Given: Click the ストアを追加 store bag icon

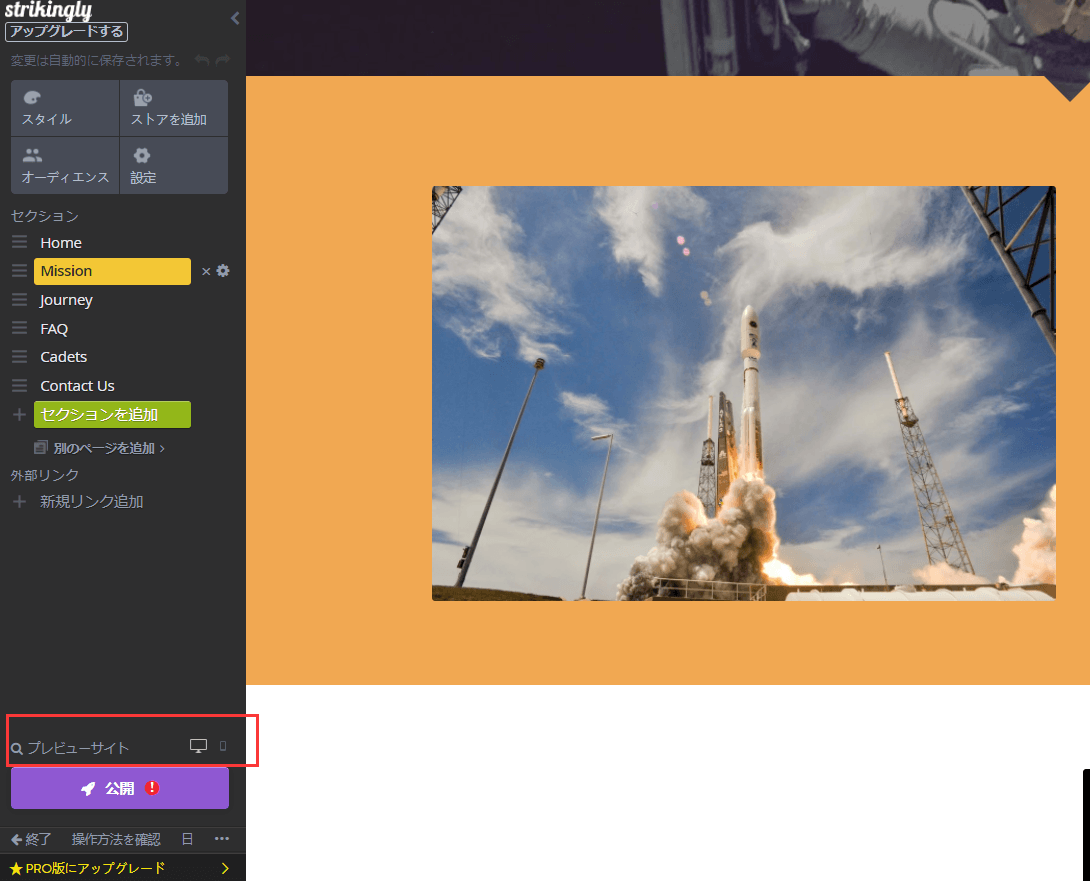Looking at the screenshot, I should (x=142, y=97).
